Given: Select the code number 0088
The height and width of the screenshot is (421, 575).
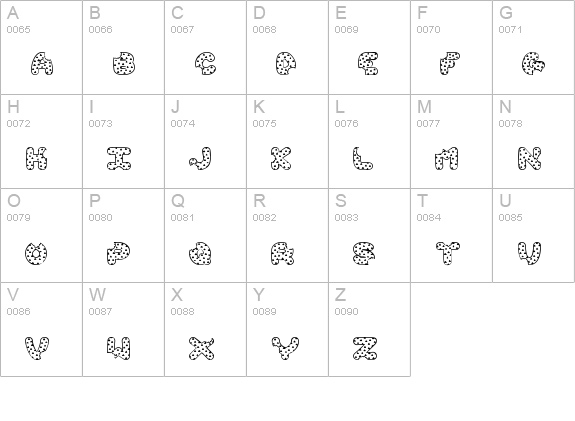Looking at the screenshot, I should coord(182,311).
